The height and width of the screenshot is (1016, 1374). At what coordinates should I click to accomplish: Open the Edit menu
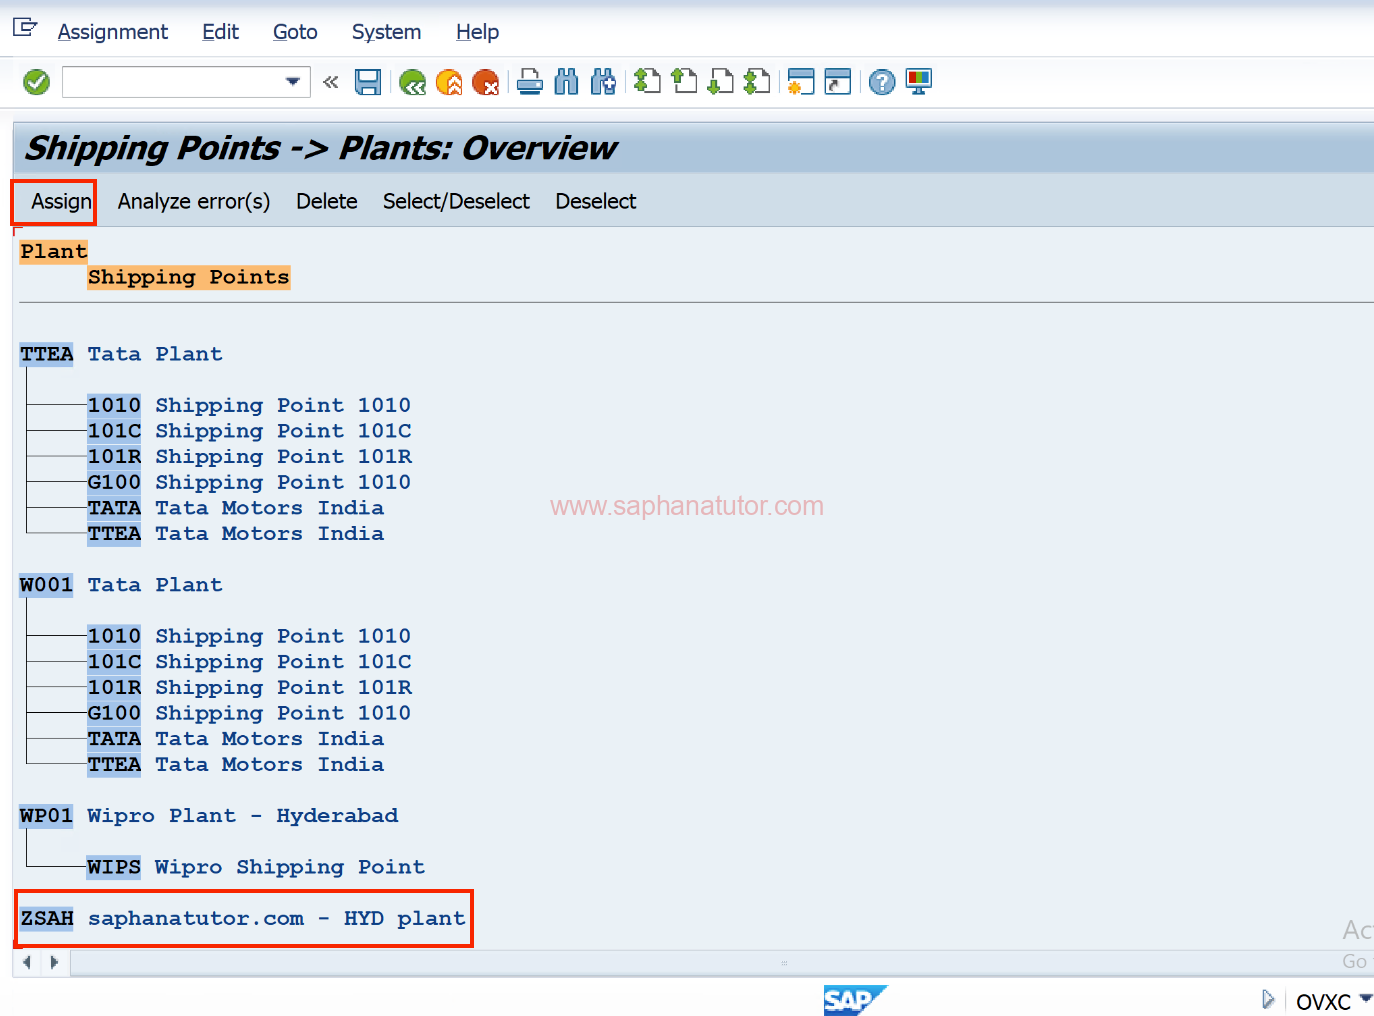click(220, 32)
